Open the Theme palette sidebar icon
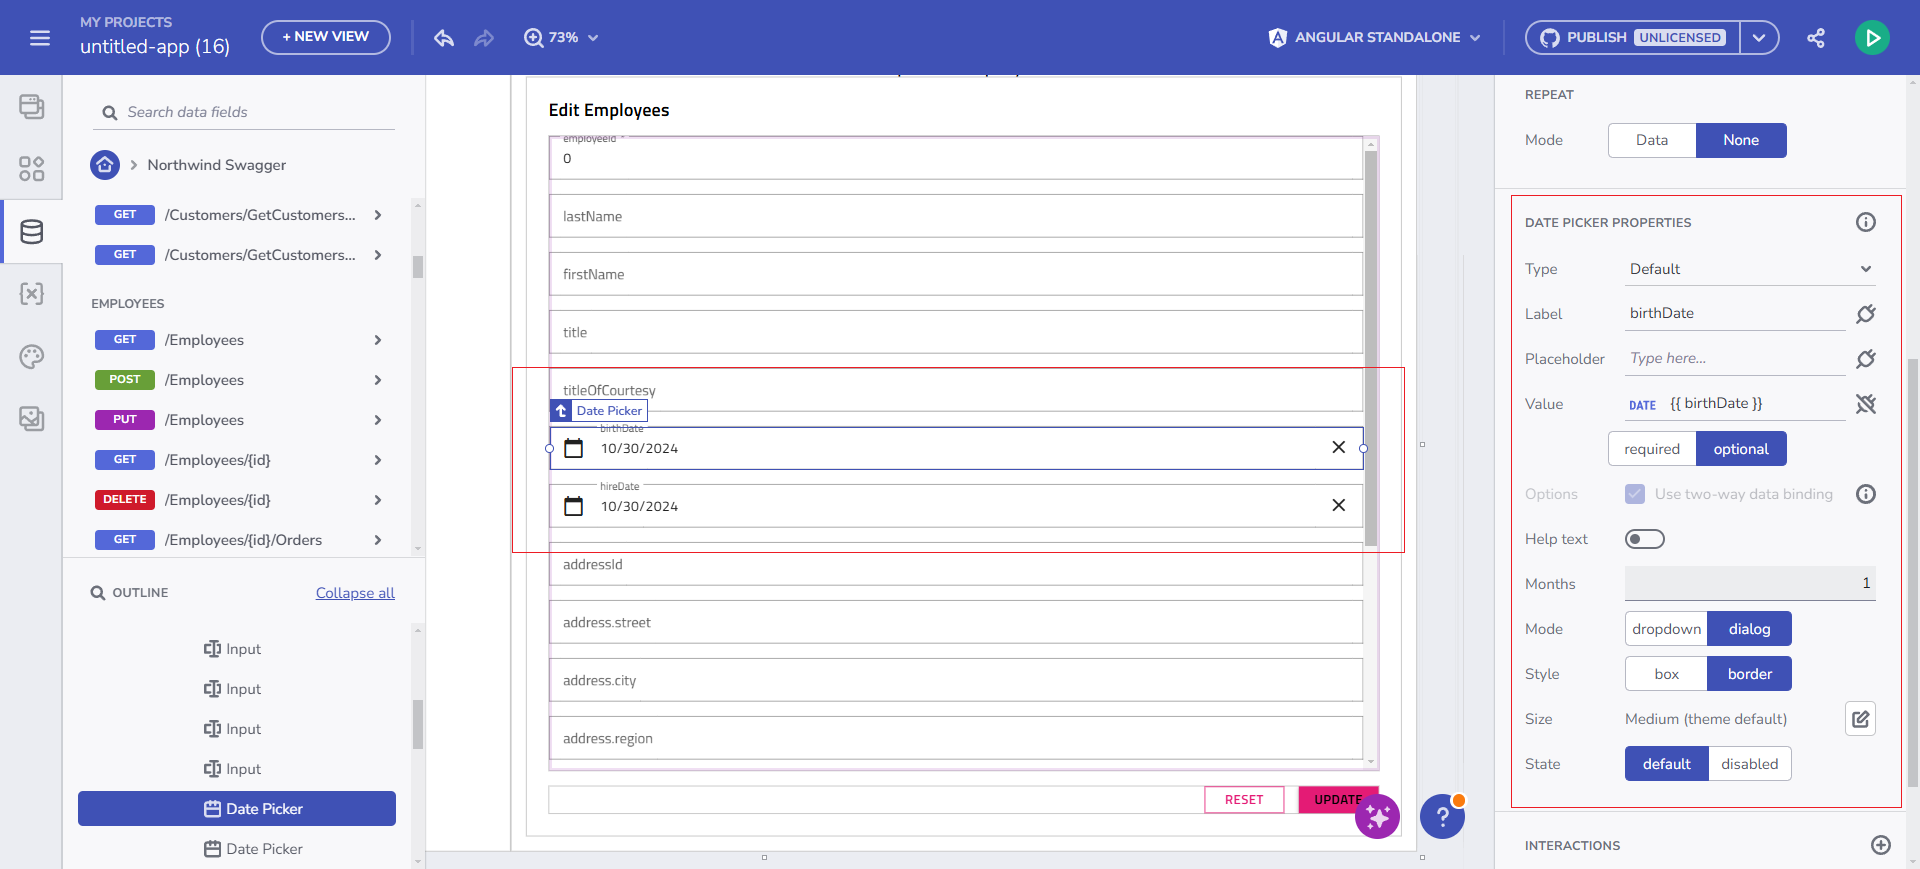This screenshot has width=1920, height=869. coord(32,357)
